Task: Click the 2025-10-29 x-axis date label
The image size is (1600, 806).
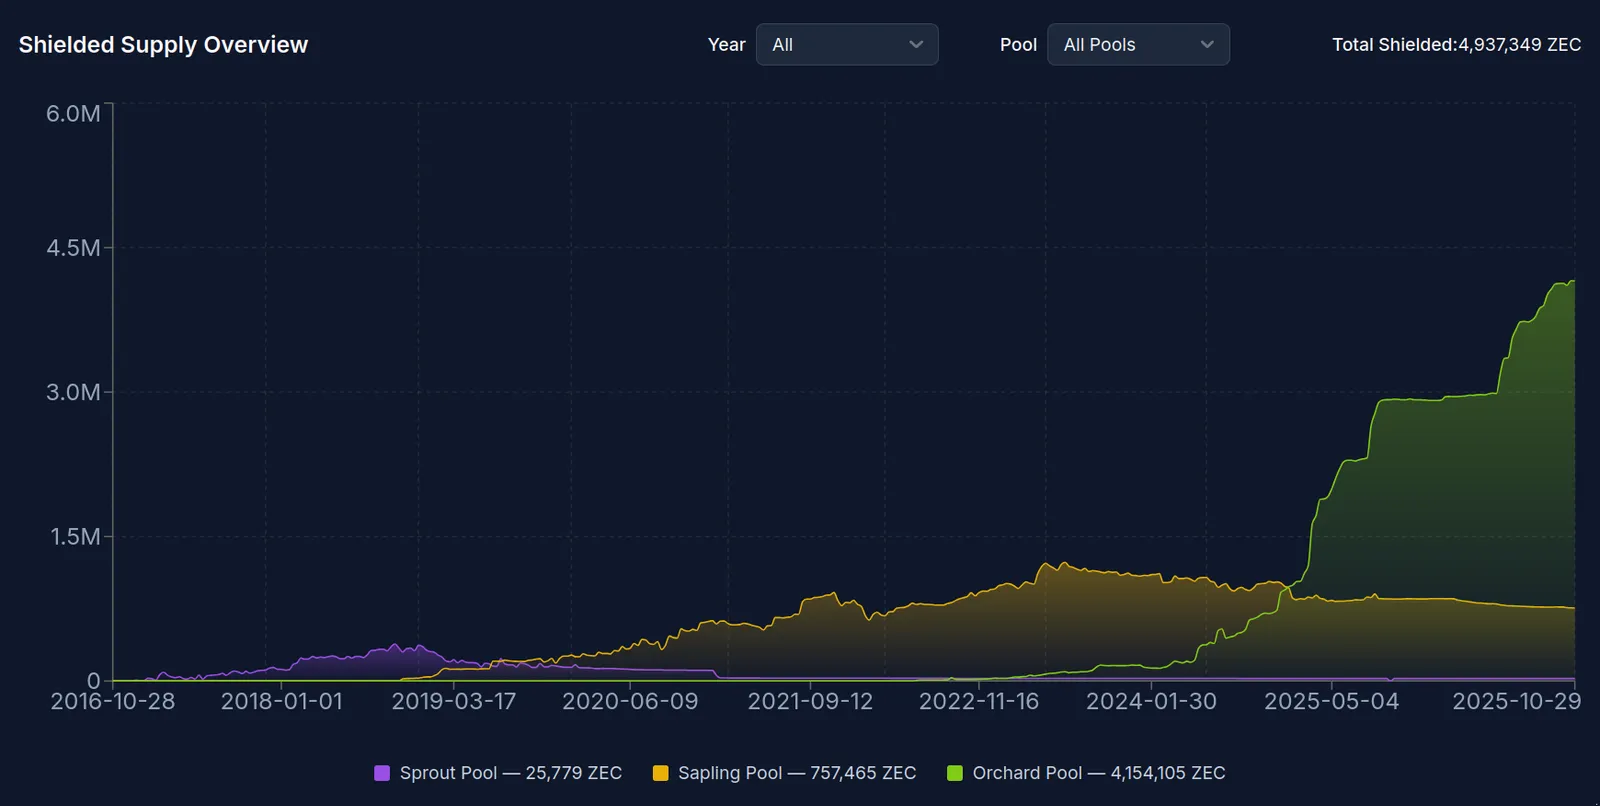Action: pos(1517,701)
